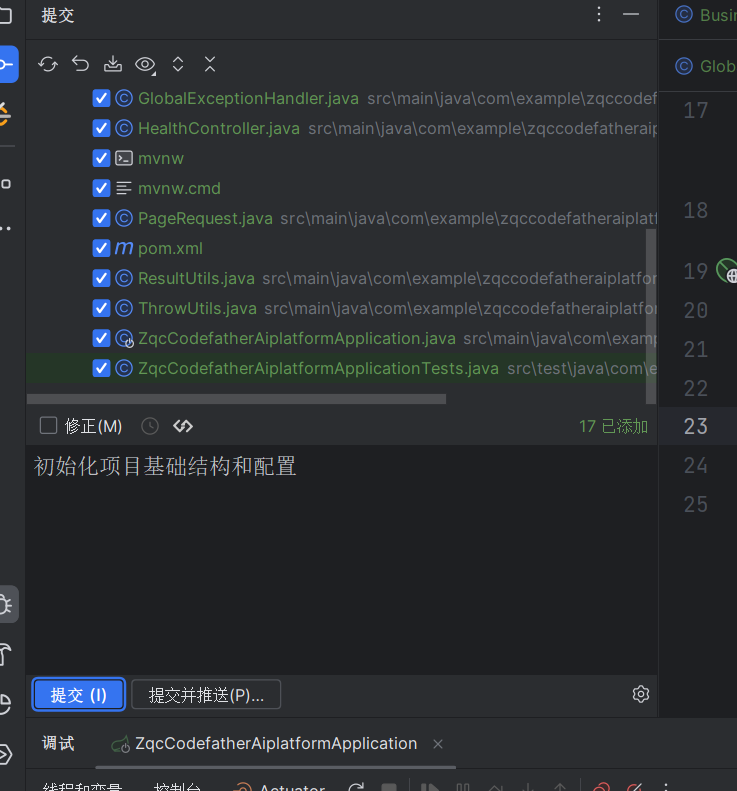The height and width of the screenshot is (791, 737).
Task: Open more tool windows ellipsis in sidebar
Action: [x=6, y=229]
